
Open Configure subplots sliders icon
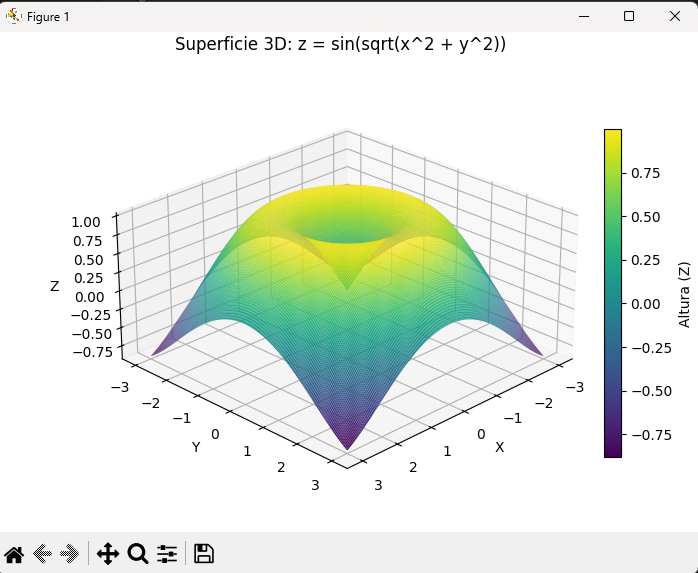(167, 553)
